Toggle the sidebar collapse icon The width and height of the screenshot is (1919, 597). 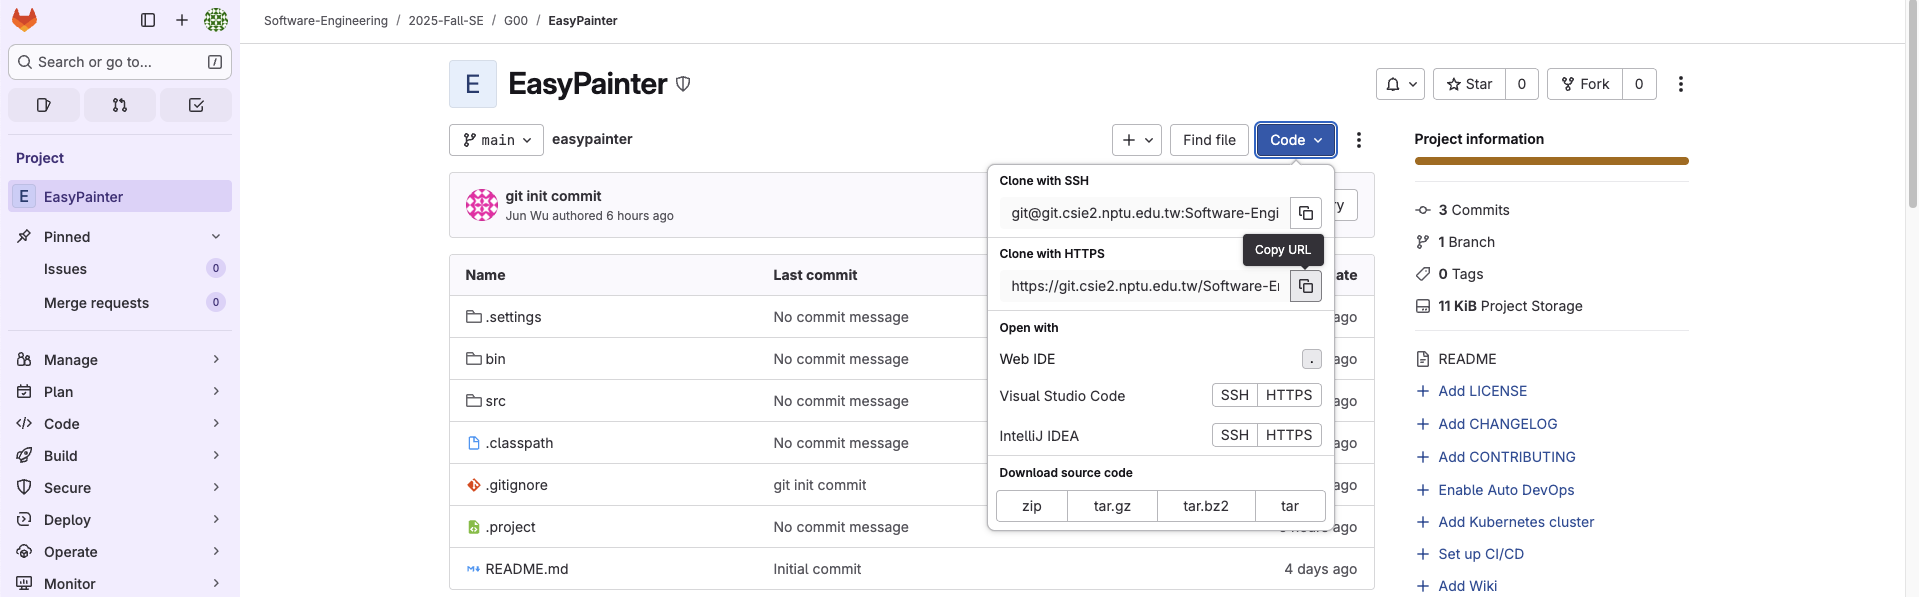coord(148,20)
